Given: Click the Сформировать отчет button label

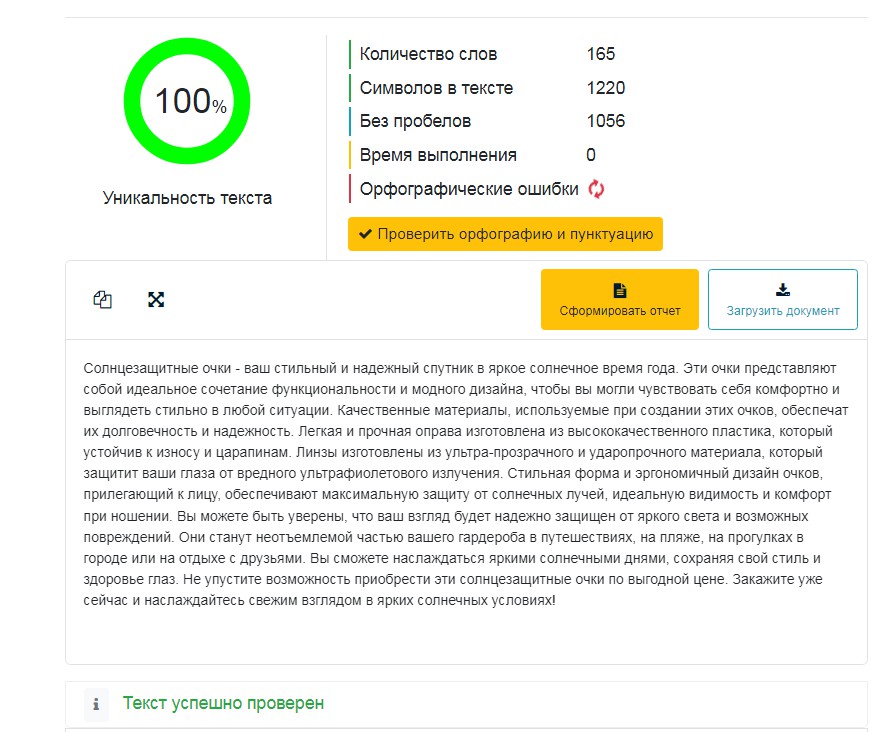Looking at the screenshot, I should coord(620,311).
